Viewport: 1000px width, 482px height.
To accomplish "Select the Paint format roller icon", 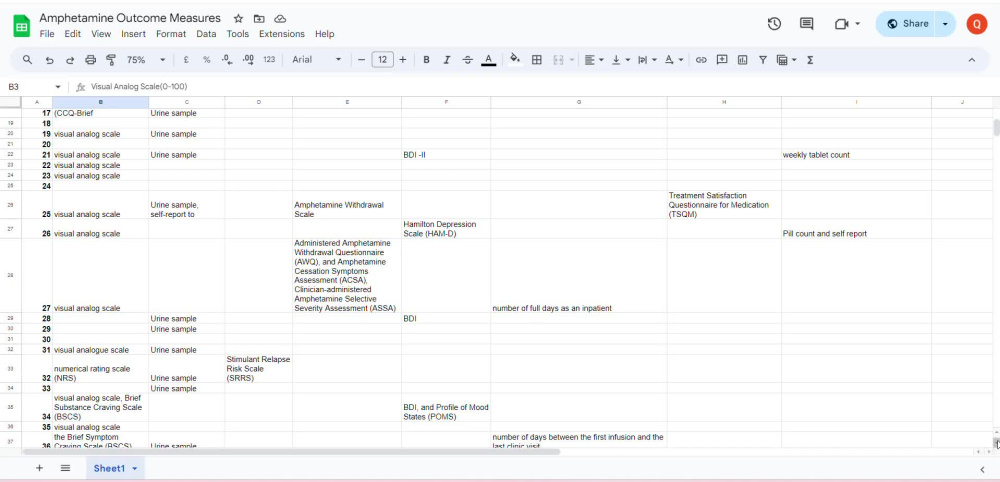I will pos(111,60).
